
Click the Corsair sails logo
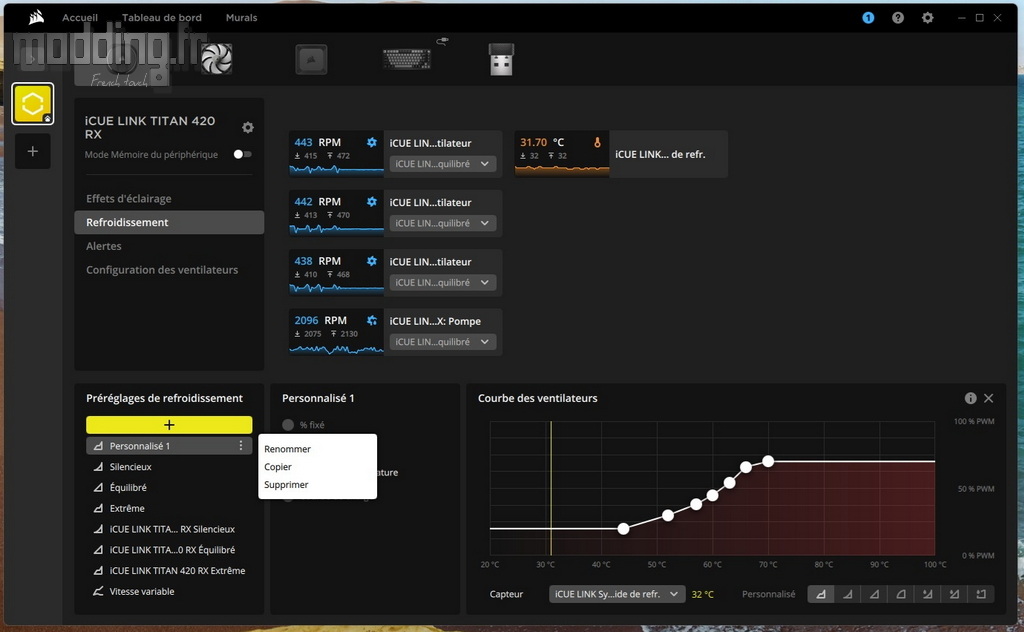click(x=37, y=17)
